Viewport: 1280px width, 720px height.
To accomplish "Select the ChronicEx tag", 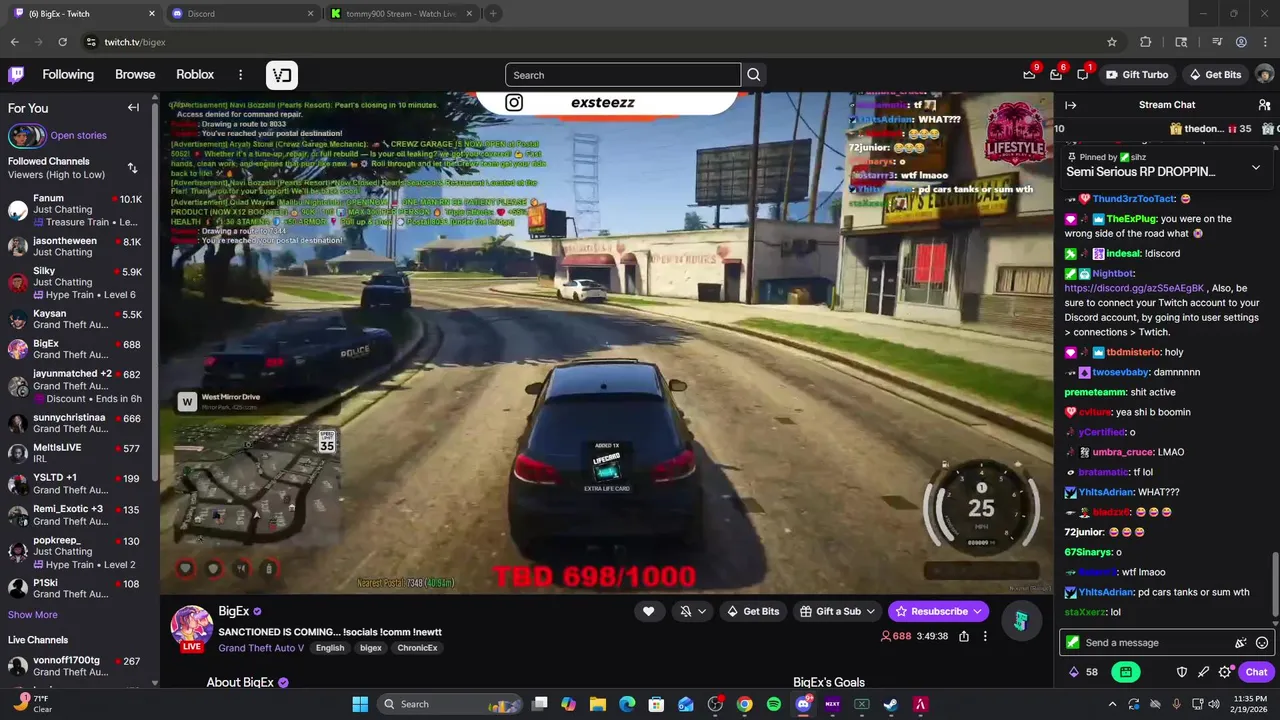I will tap(416, 648).
